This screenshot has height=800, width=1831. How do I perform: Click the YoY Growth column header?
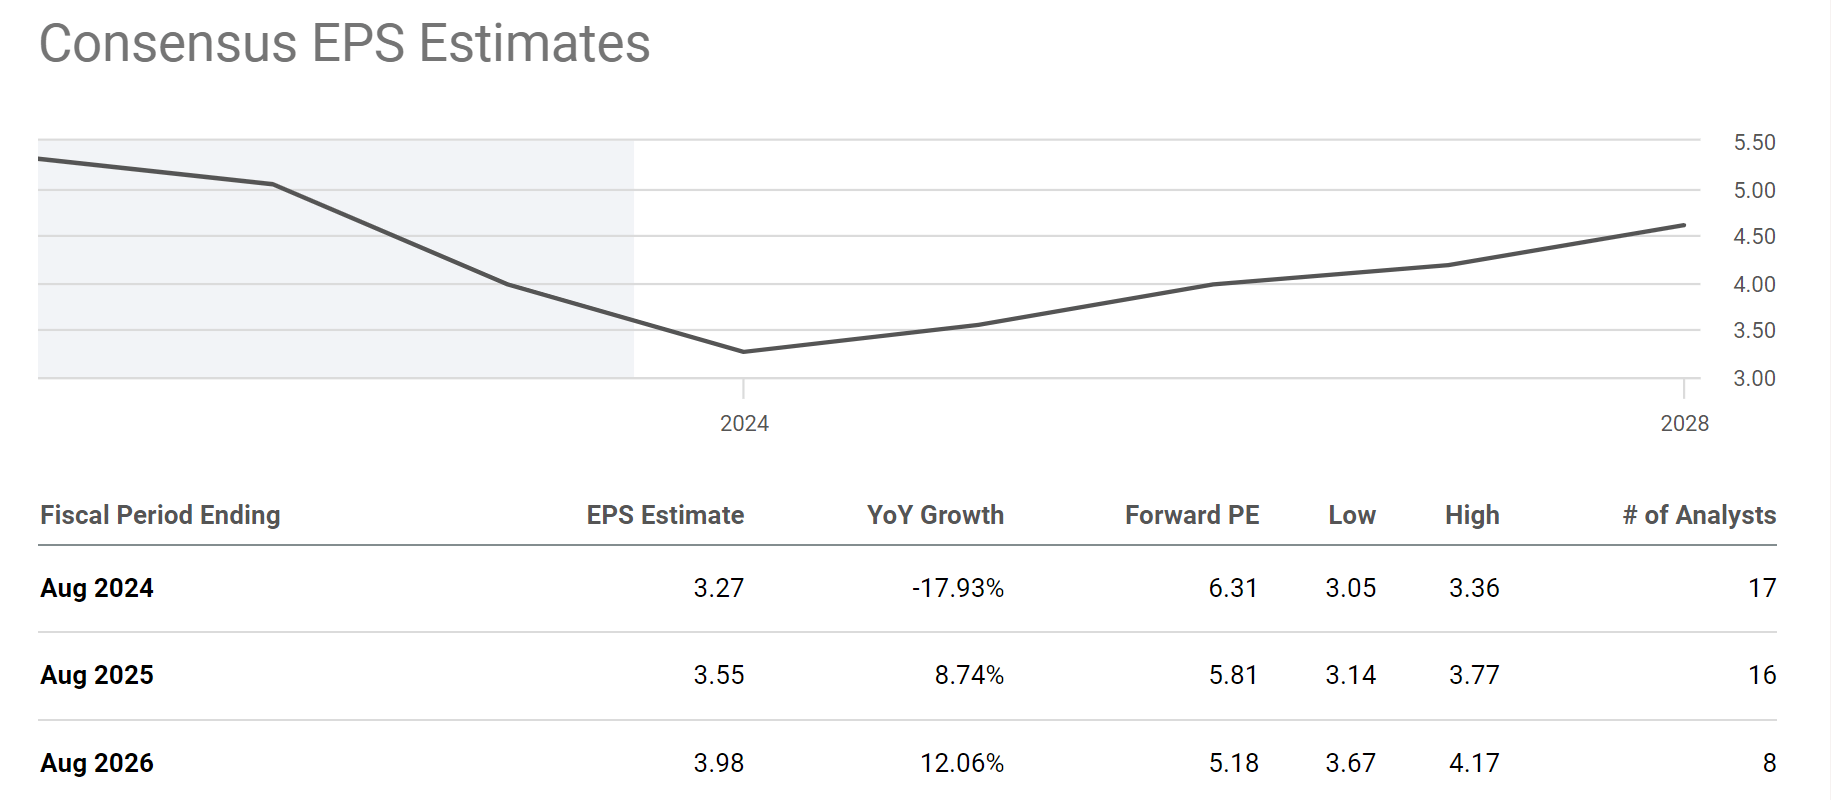(x=935, y=515)
